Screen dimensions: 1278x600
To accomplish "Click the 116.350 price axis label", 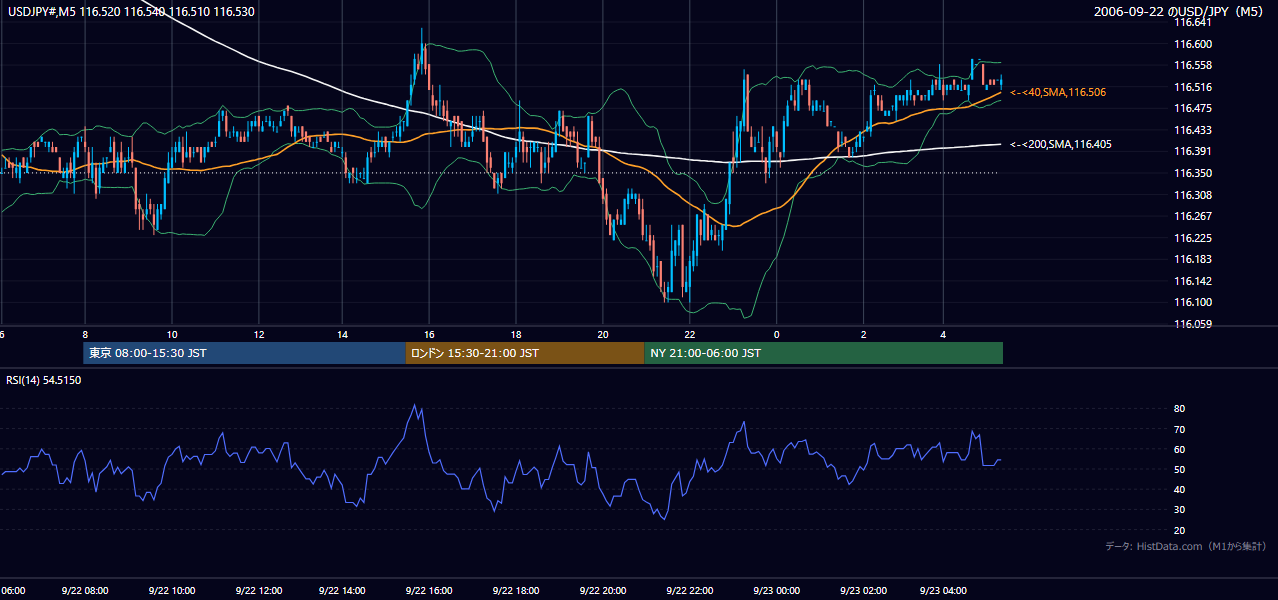I will 1194,173.
